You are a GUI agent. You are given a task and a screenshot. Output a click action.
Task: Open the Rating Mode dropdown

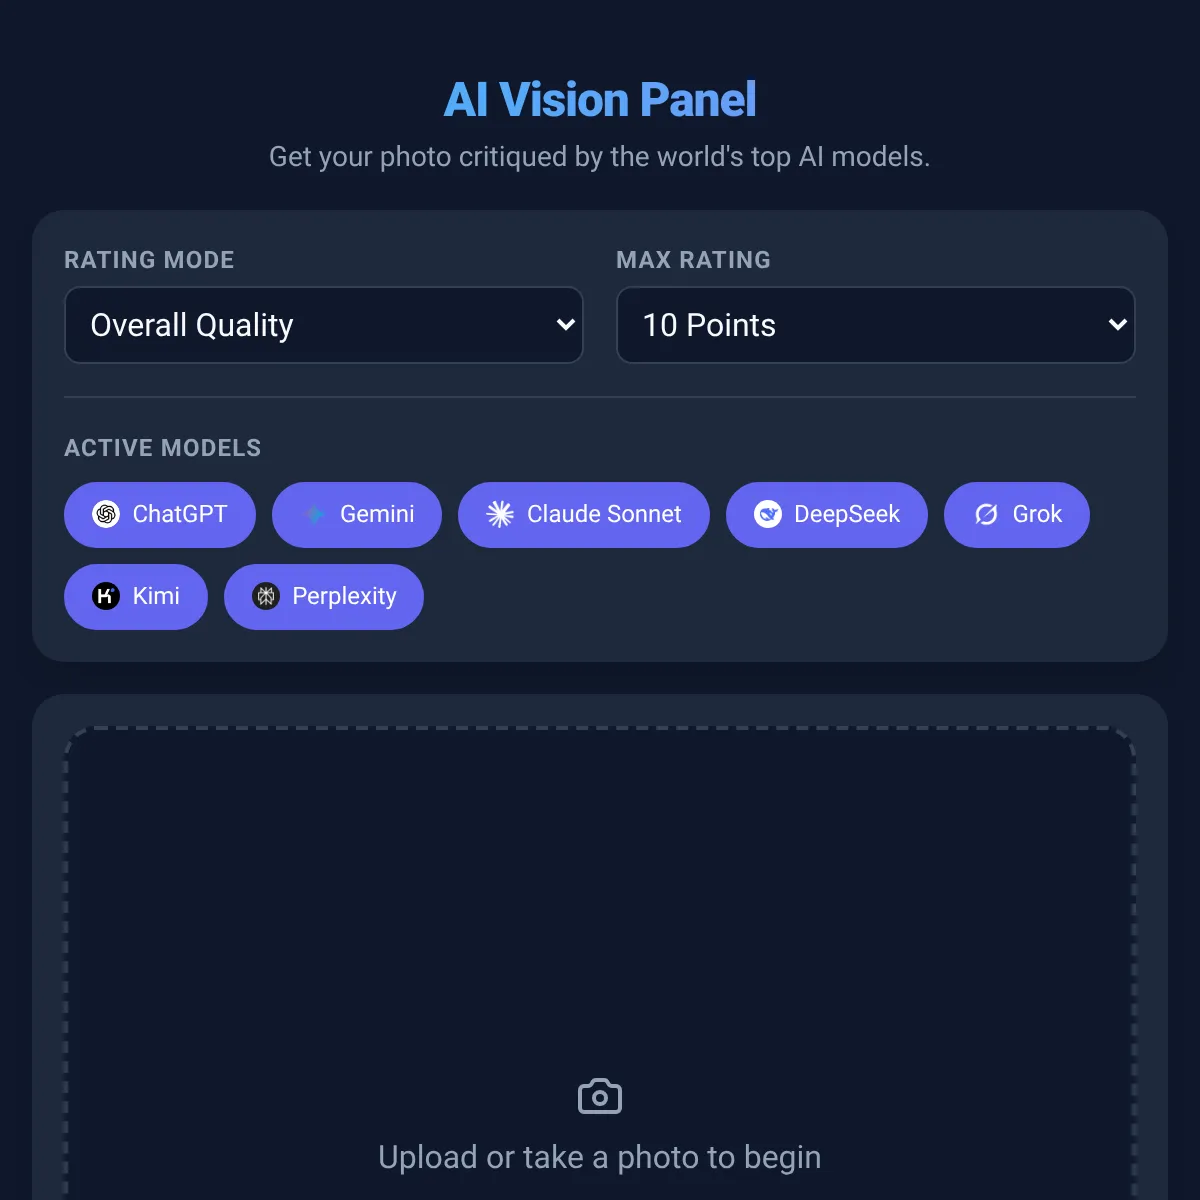[324, 325]
